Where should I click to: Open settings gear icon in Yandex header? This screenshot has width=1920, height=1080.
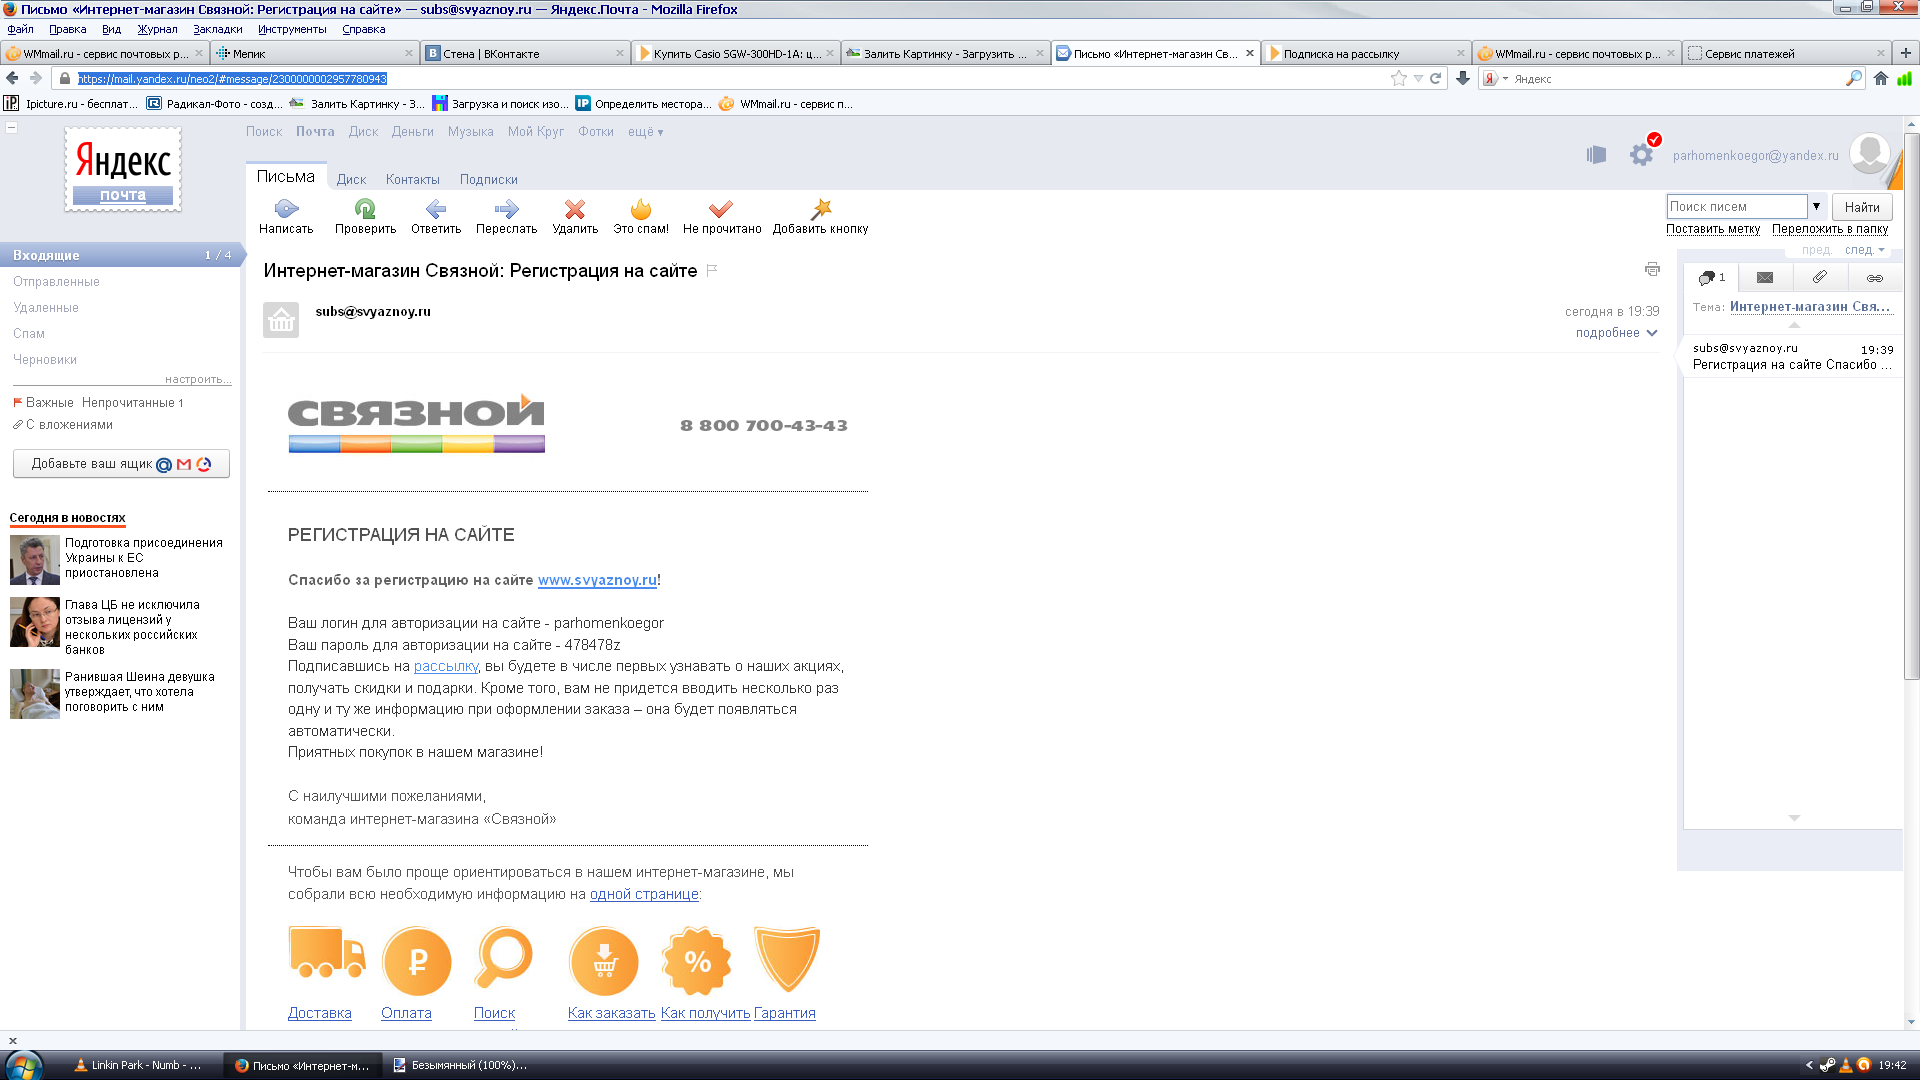1641,155
